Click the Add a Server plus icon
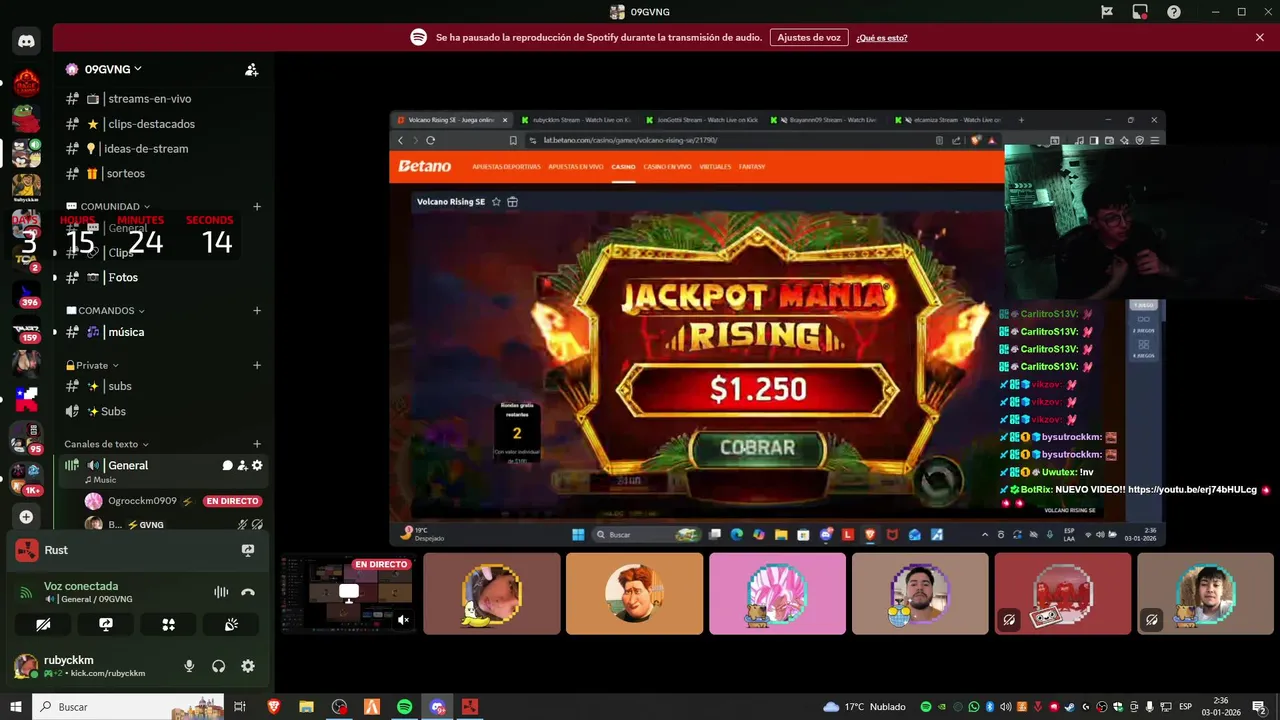The width and height of the screenshot is (1280, 720). pos(26,517)
